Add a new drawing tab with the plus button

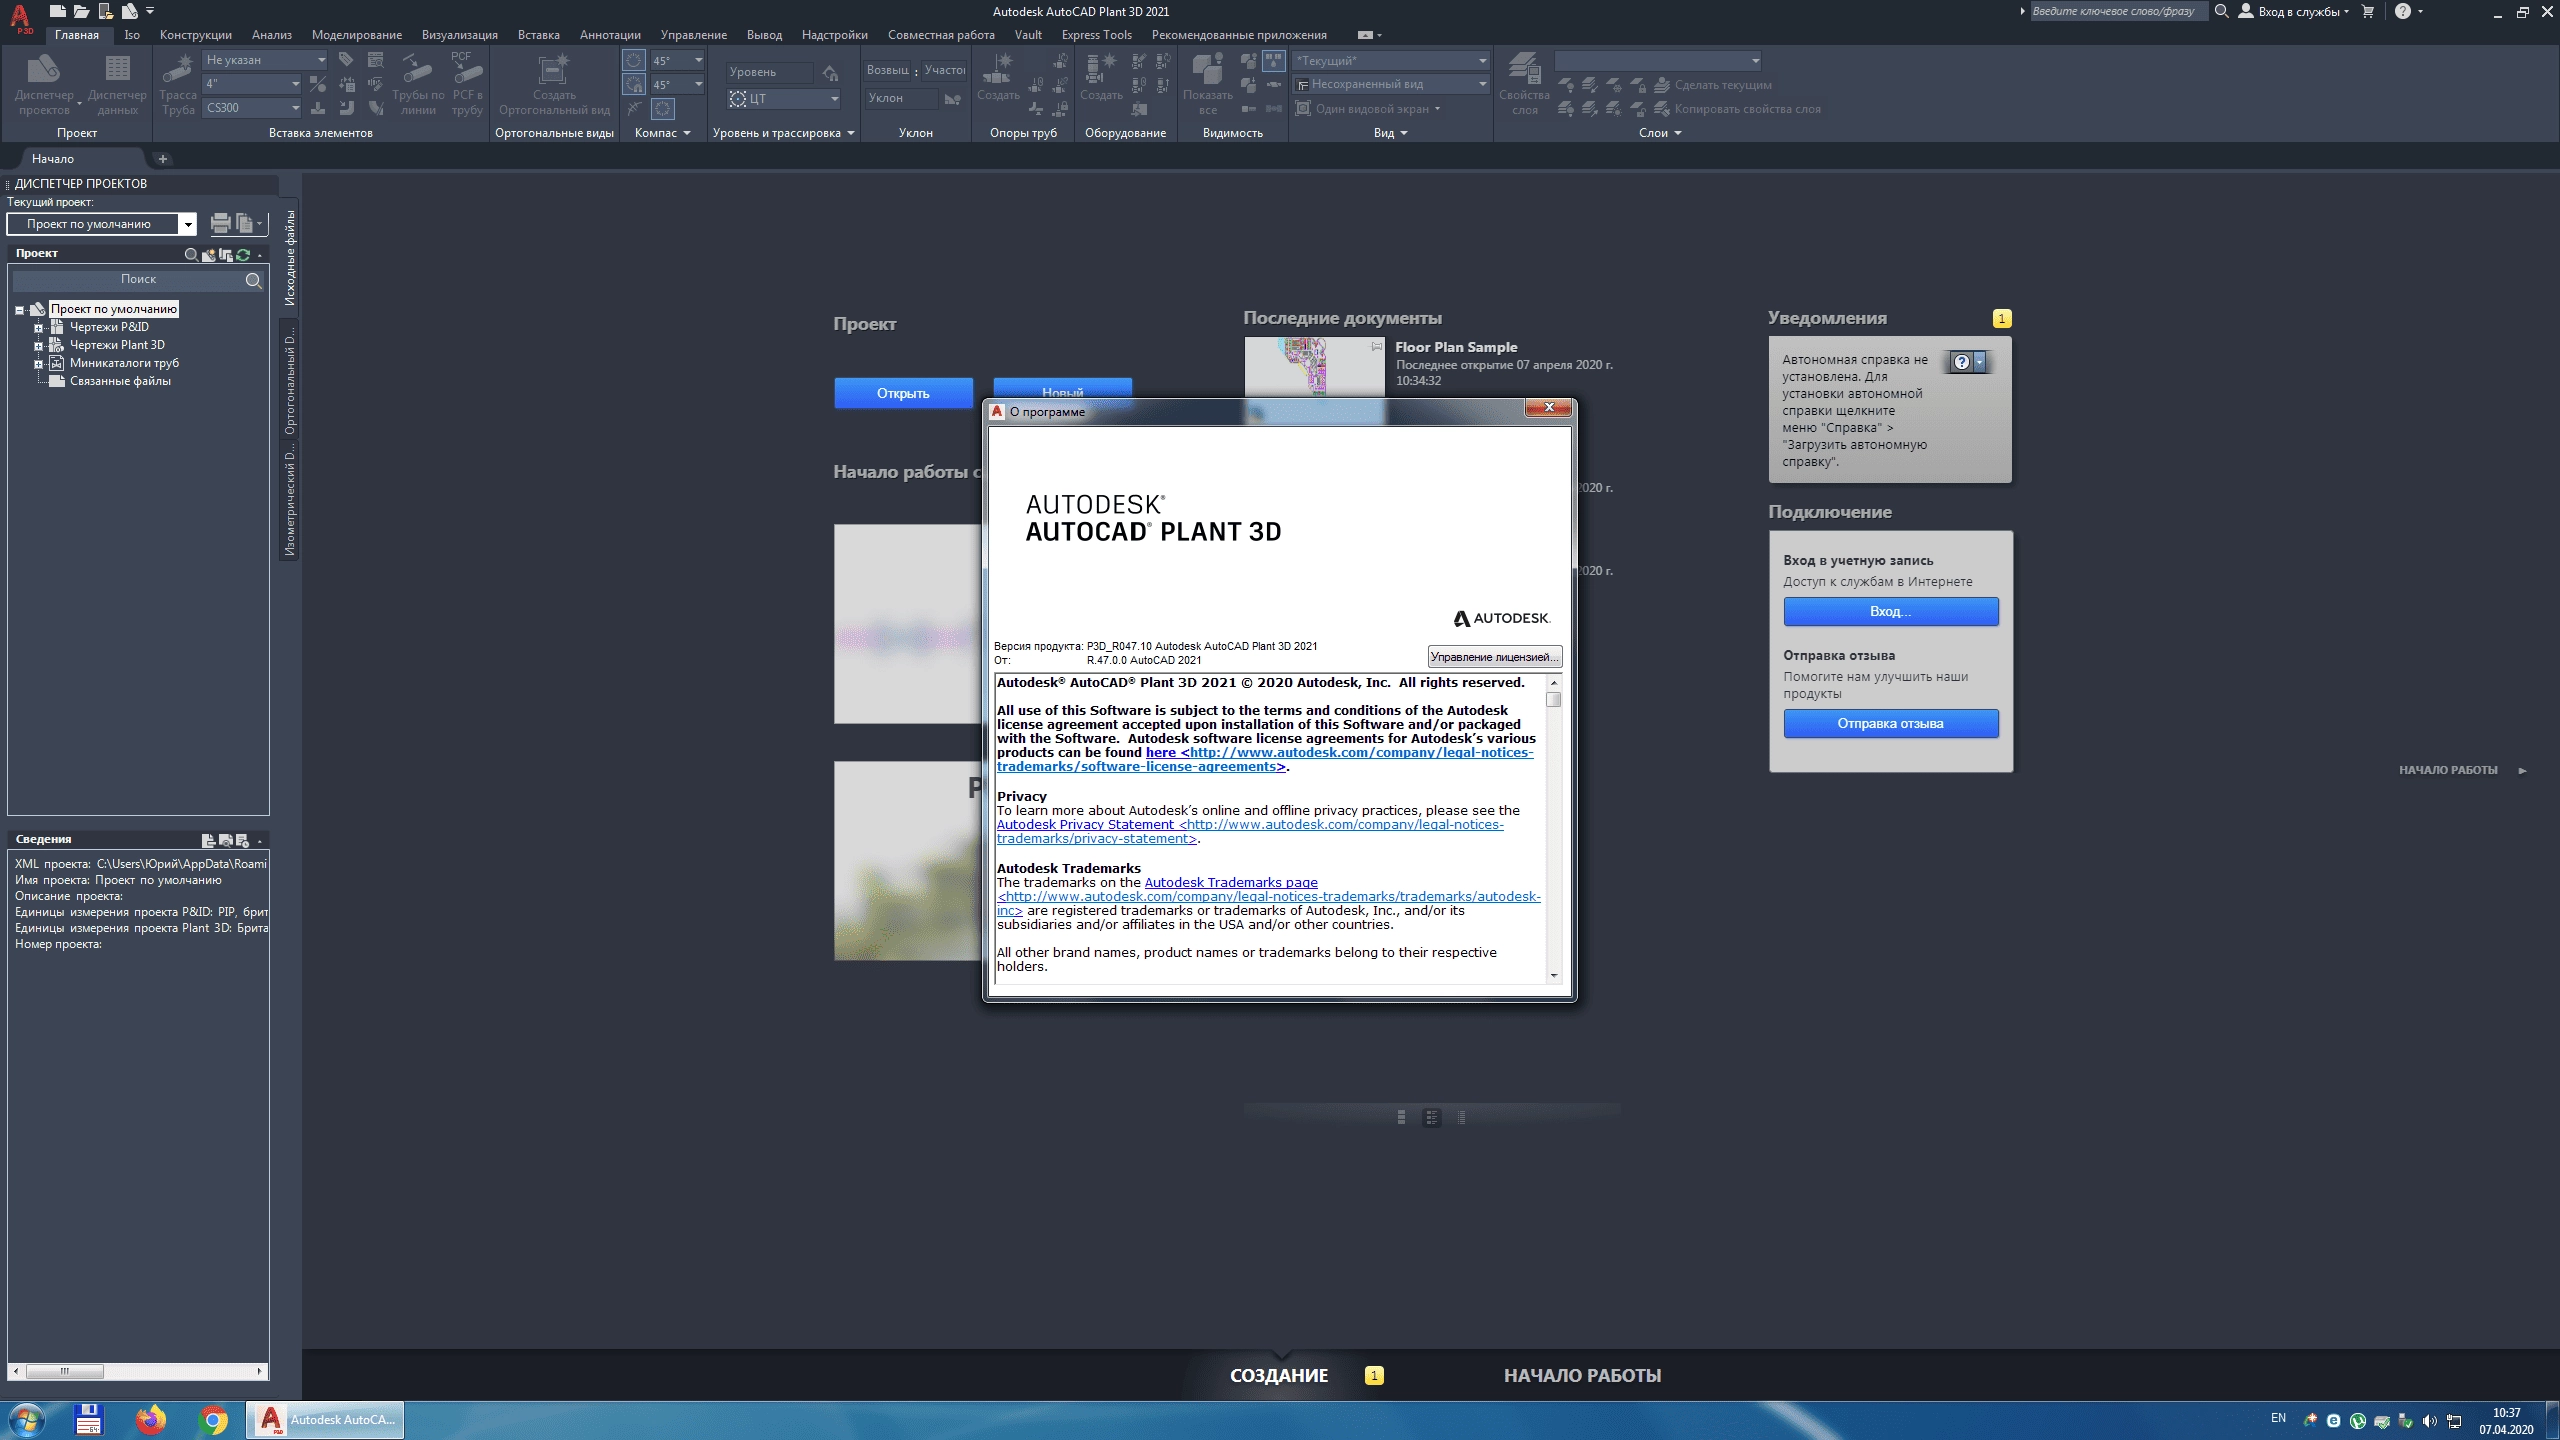[x=163, y=159]
